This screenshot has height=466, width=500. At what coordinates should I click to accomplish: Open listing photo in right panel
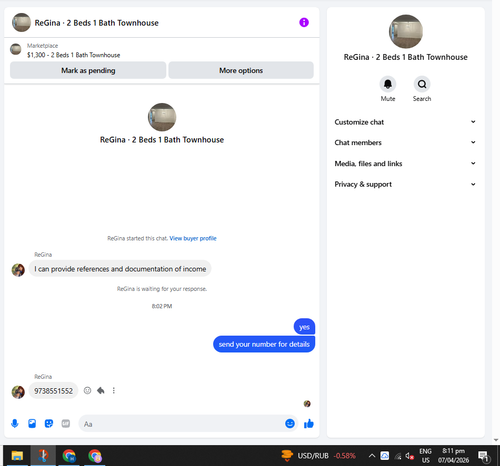[x=406, y=31]
